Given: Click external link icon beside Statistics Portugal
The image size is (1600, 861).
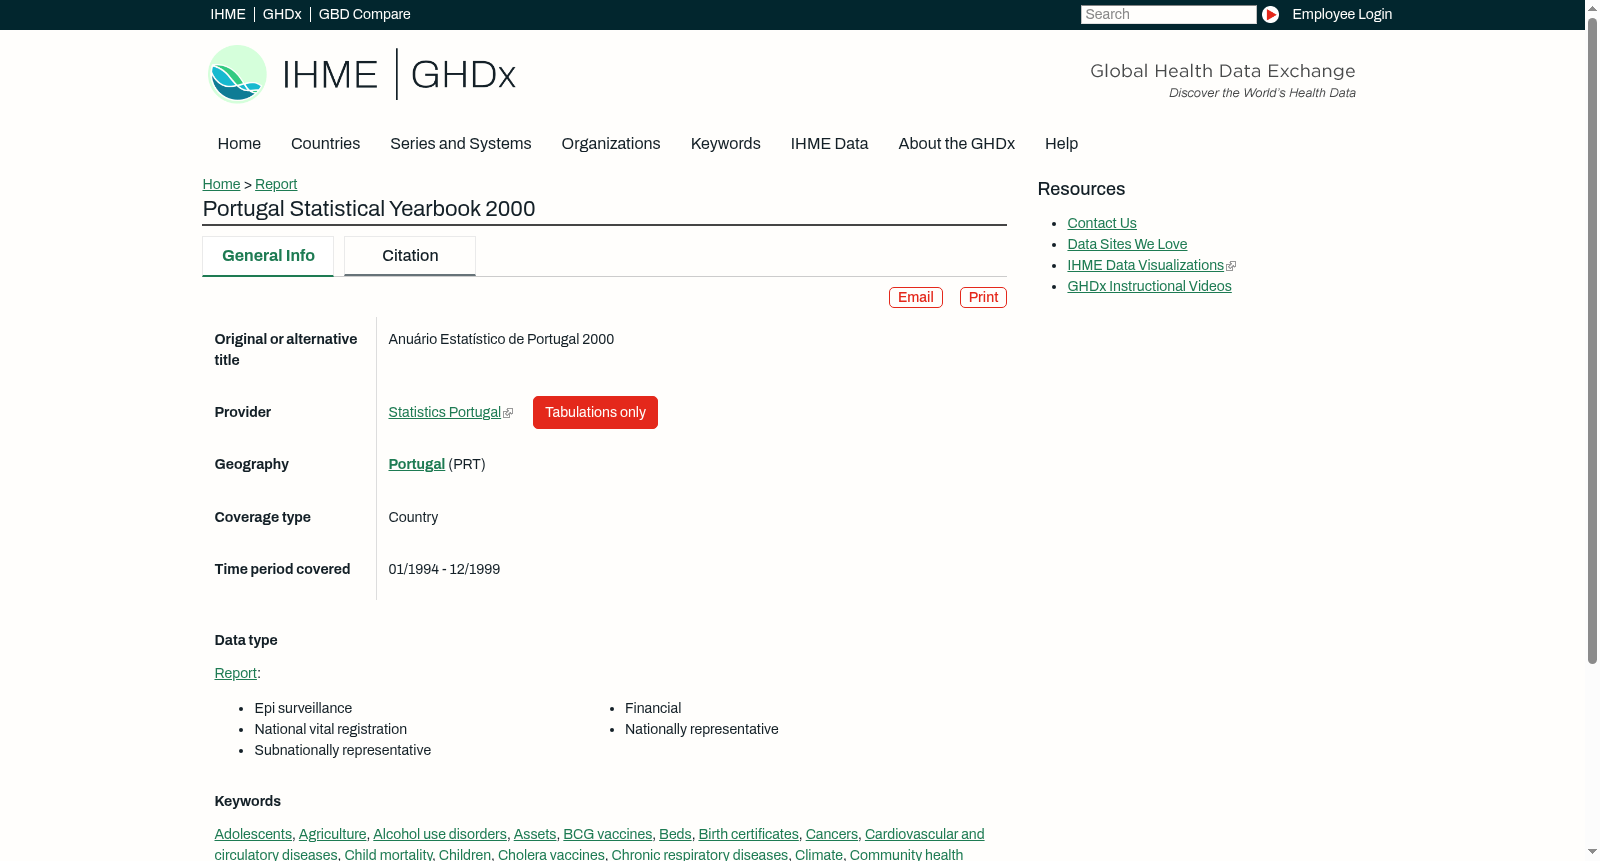Looking at the screenshot, I should coord(508,413).
